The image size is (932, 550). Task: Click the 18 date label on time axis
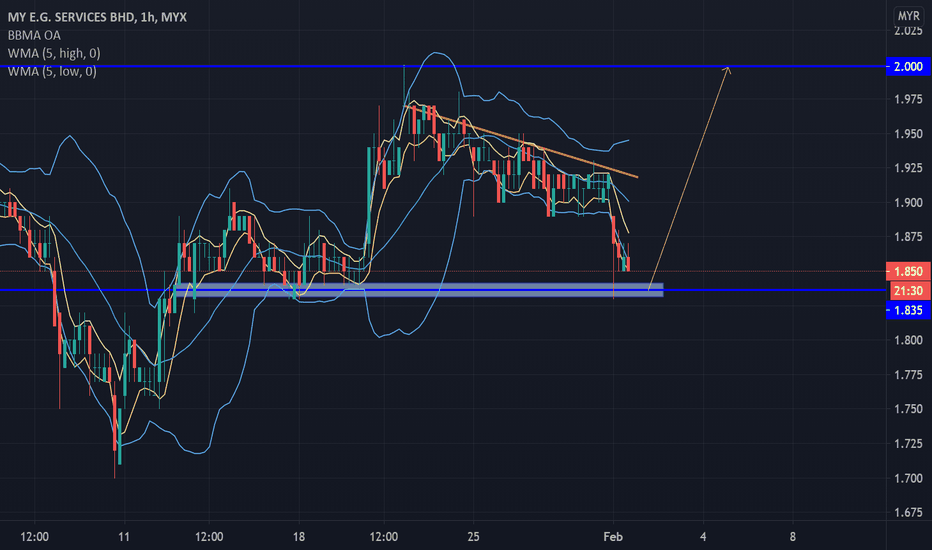click(x=298, y=537)
